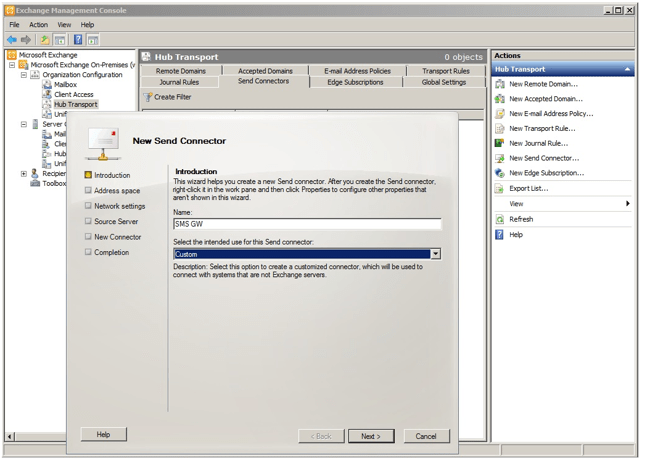Click the Recipient Configuration node icon
The width and height of the screenshot is (650, 463).
point(35,173)
